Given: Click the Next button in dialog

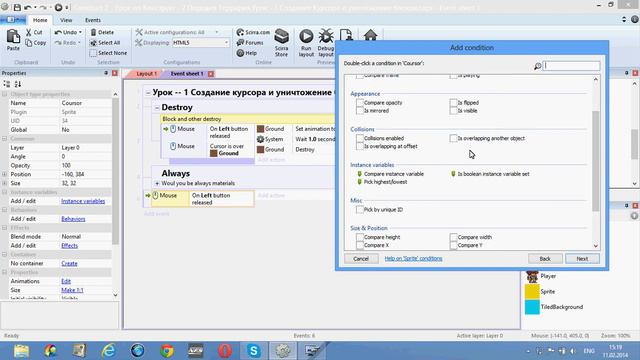Looking at the screenshot, I should (582, 259).
